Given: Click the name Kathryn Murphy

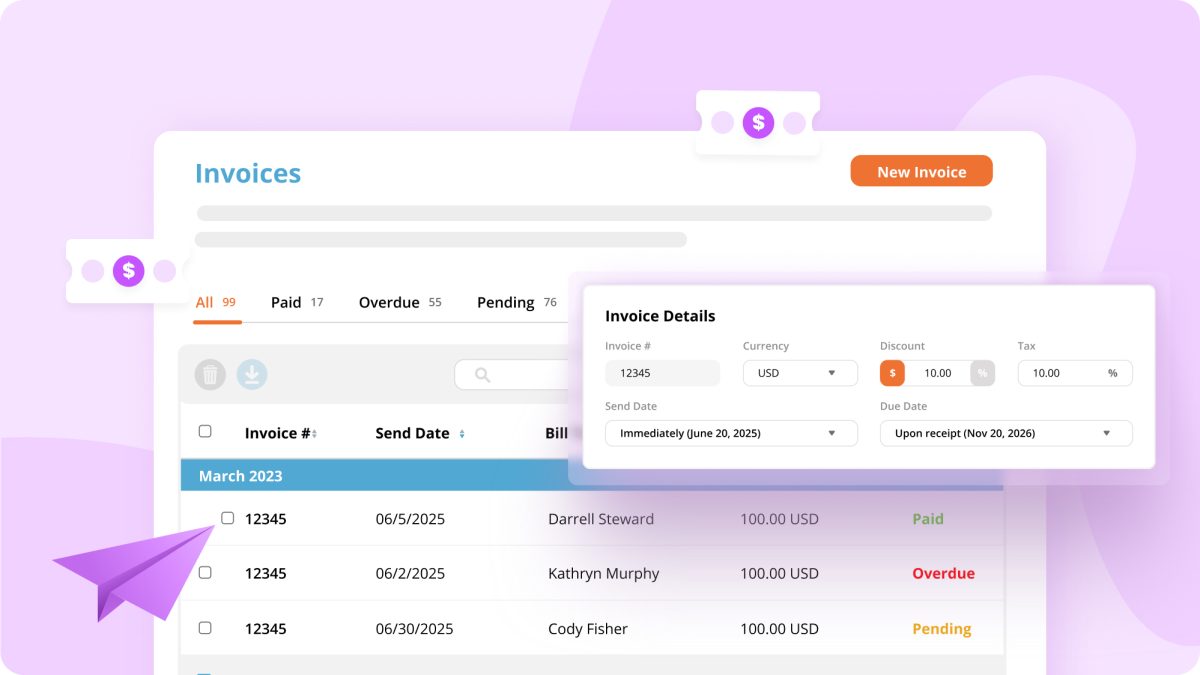Looking at the screenshot, I should (604, 574).
